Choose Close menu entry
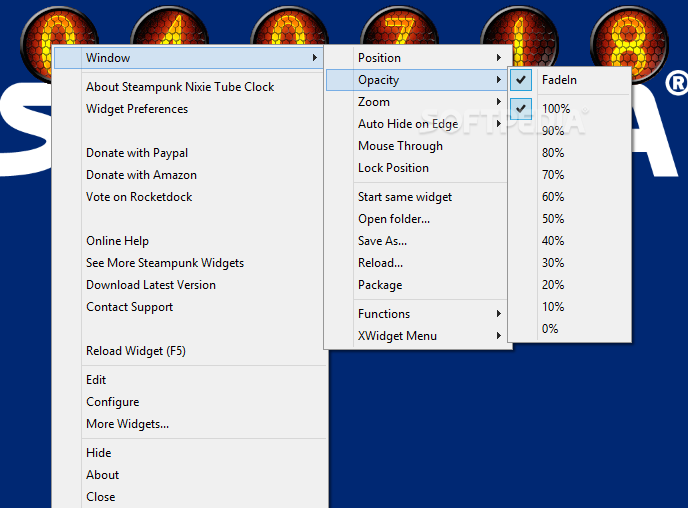Viewport: 688px width, 508px height. click(190, 497)
